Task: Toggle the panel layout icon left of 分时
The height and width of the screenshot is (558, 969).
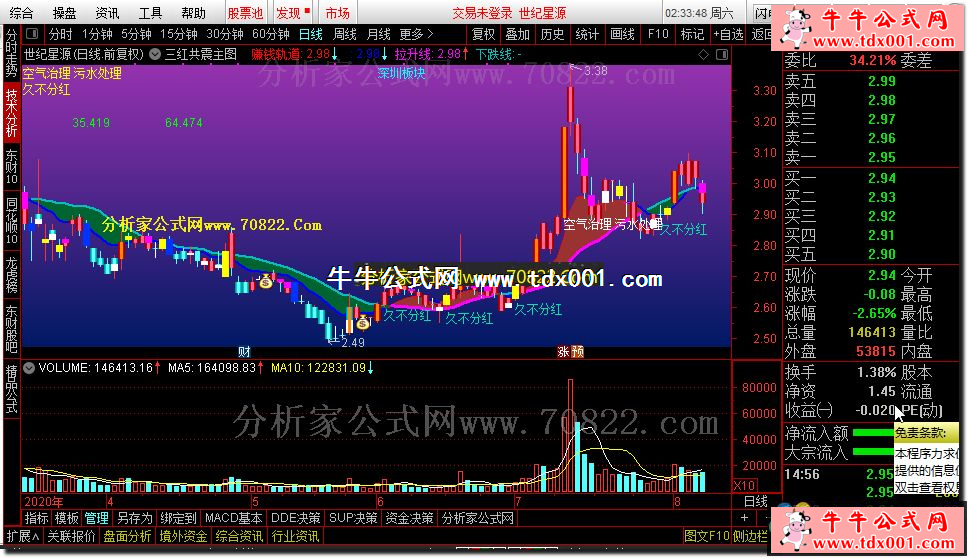Action: (x=32, y=34)
